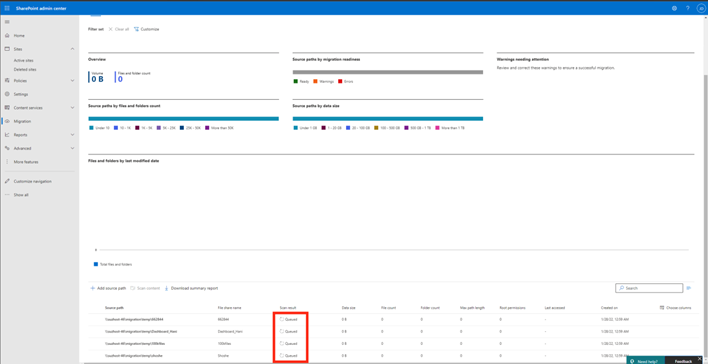Screen dimensions: 708x364
Task: Sort by Root permissions column header
Action: (x=512, y=308)
